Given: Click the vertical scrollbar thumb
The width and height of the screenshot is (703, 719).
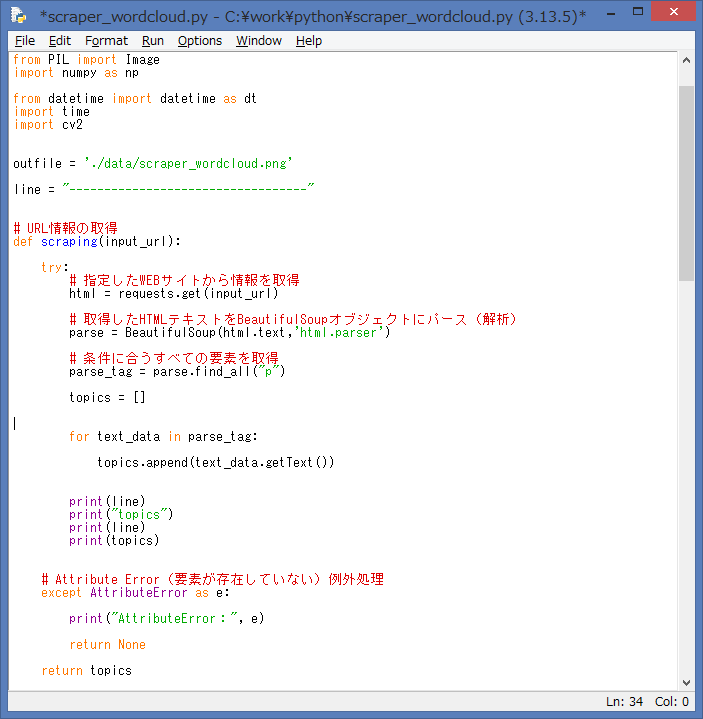Looking at the screenshot, I should (x=686, y=180).
